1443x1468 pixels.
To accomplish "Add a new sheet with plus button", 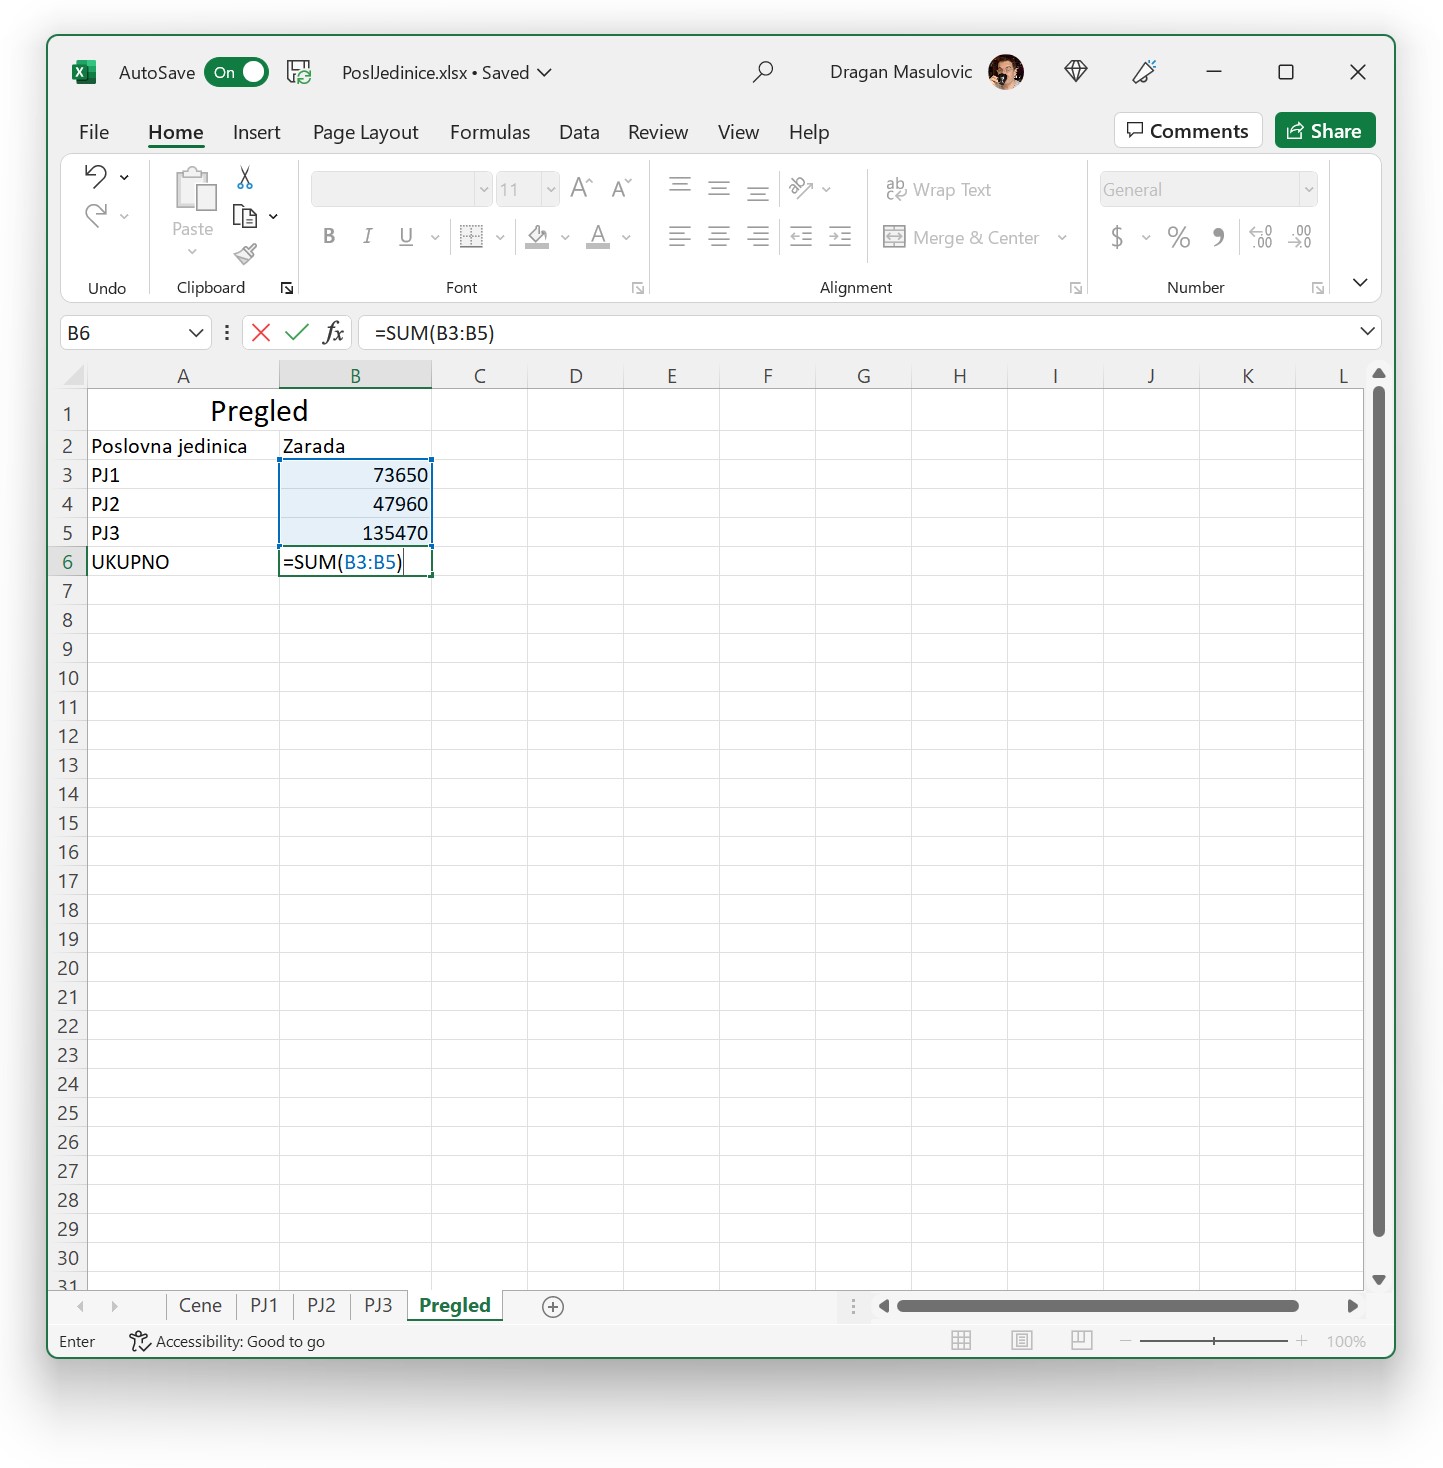I will (x=553, y=1306).
